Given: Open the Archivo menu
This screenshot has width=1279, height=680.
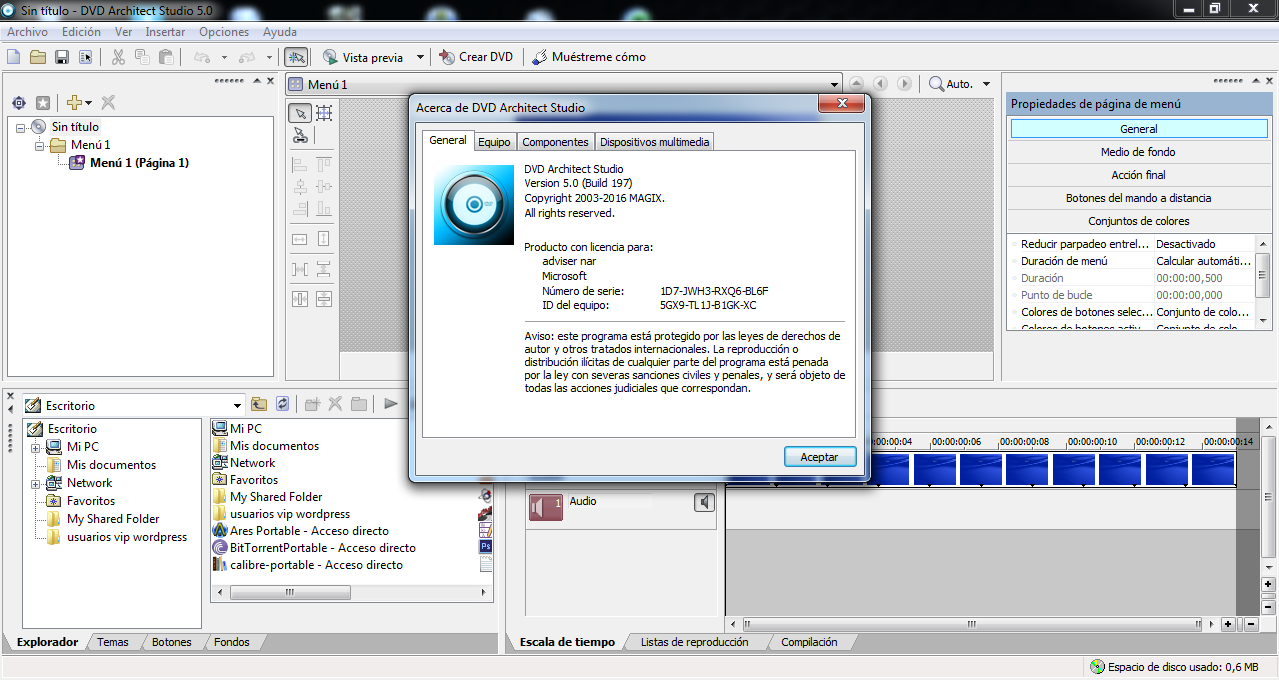Looking at the screenshot, I should tap(27, 32).
